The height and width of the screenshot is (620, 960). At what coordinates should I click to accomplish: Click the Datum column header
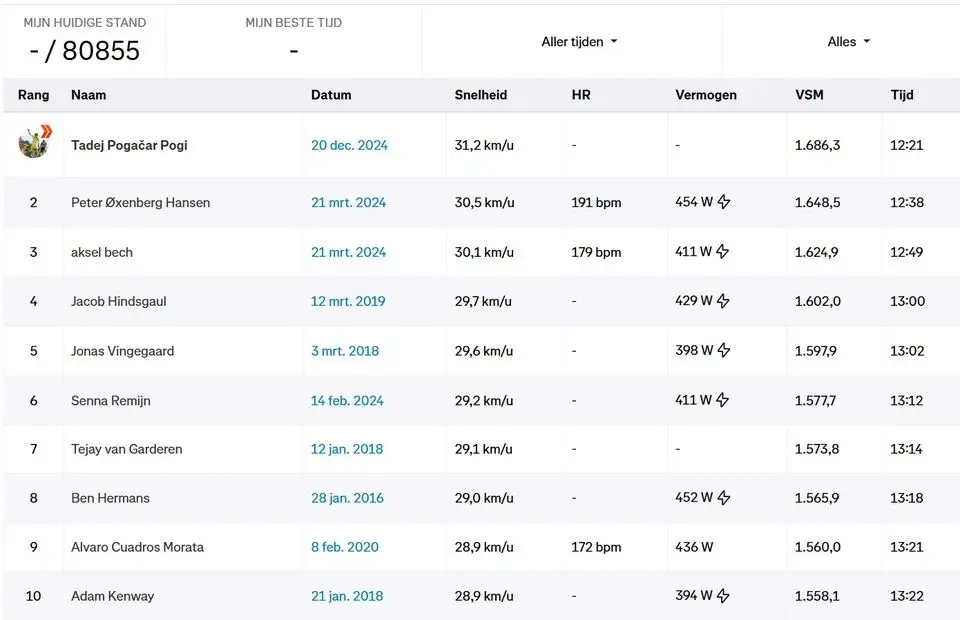pyautogui.click(x=331, y=95)
